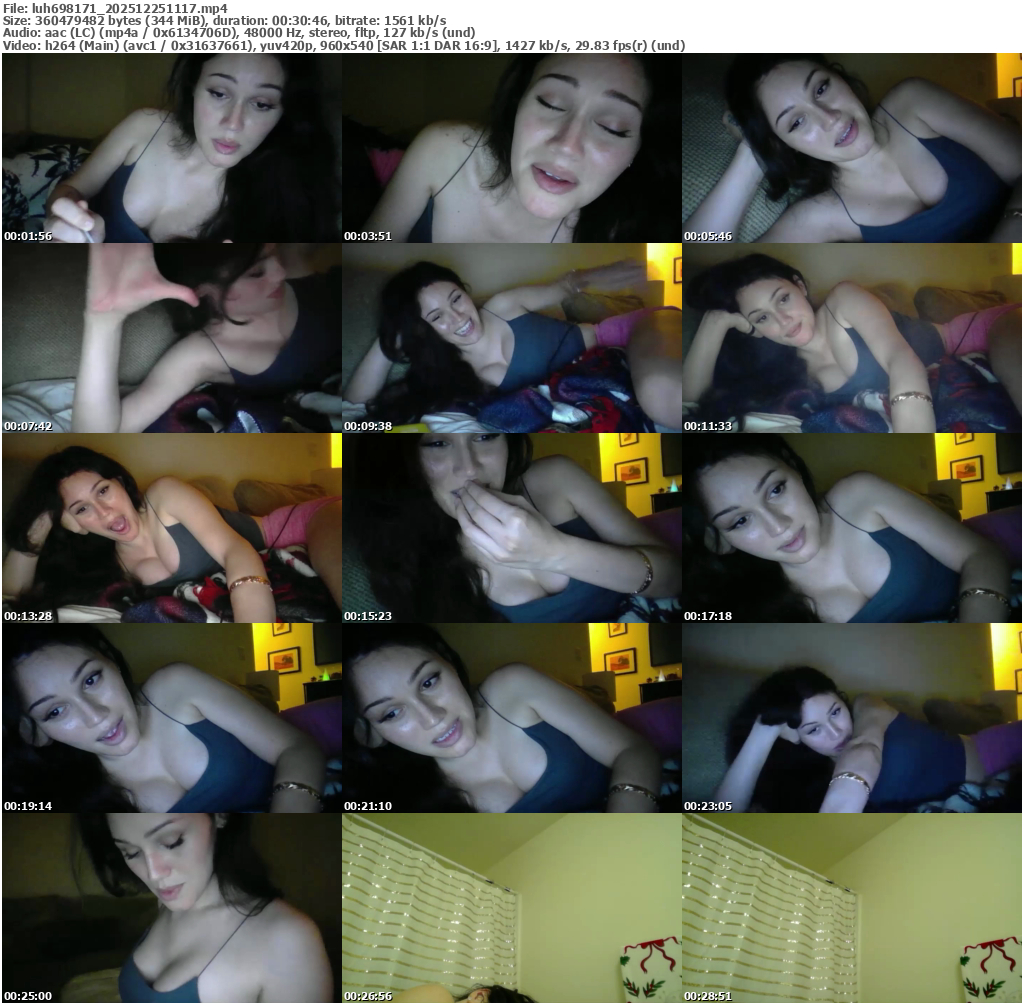The height and width of the screenshot is (1003, 1024).
Task: Choose the frame timestamped 00:15:23
Action: pos(511,528)
